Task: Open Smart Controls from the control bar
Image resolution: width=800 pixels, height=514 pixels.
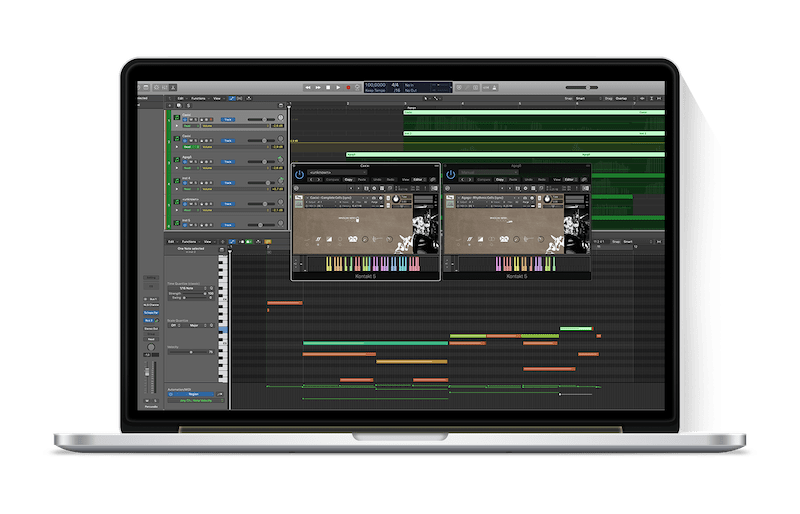Action: (157, 88)
